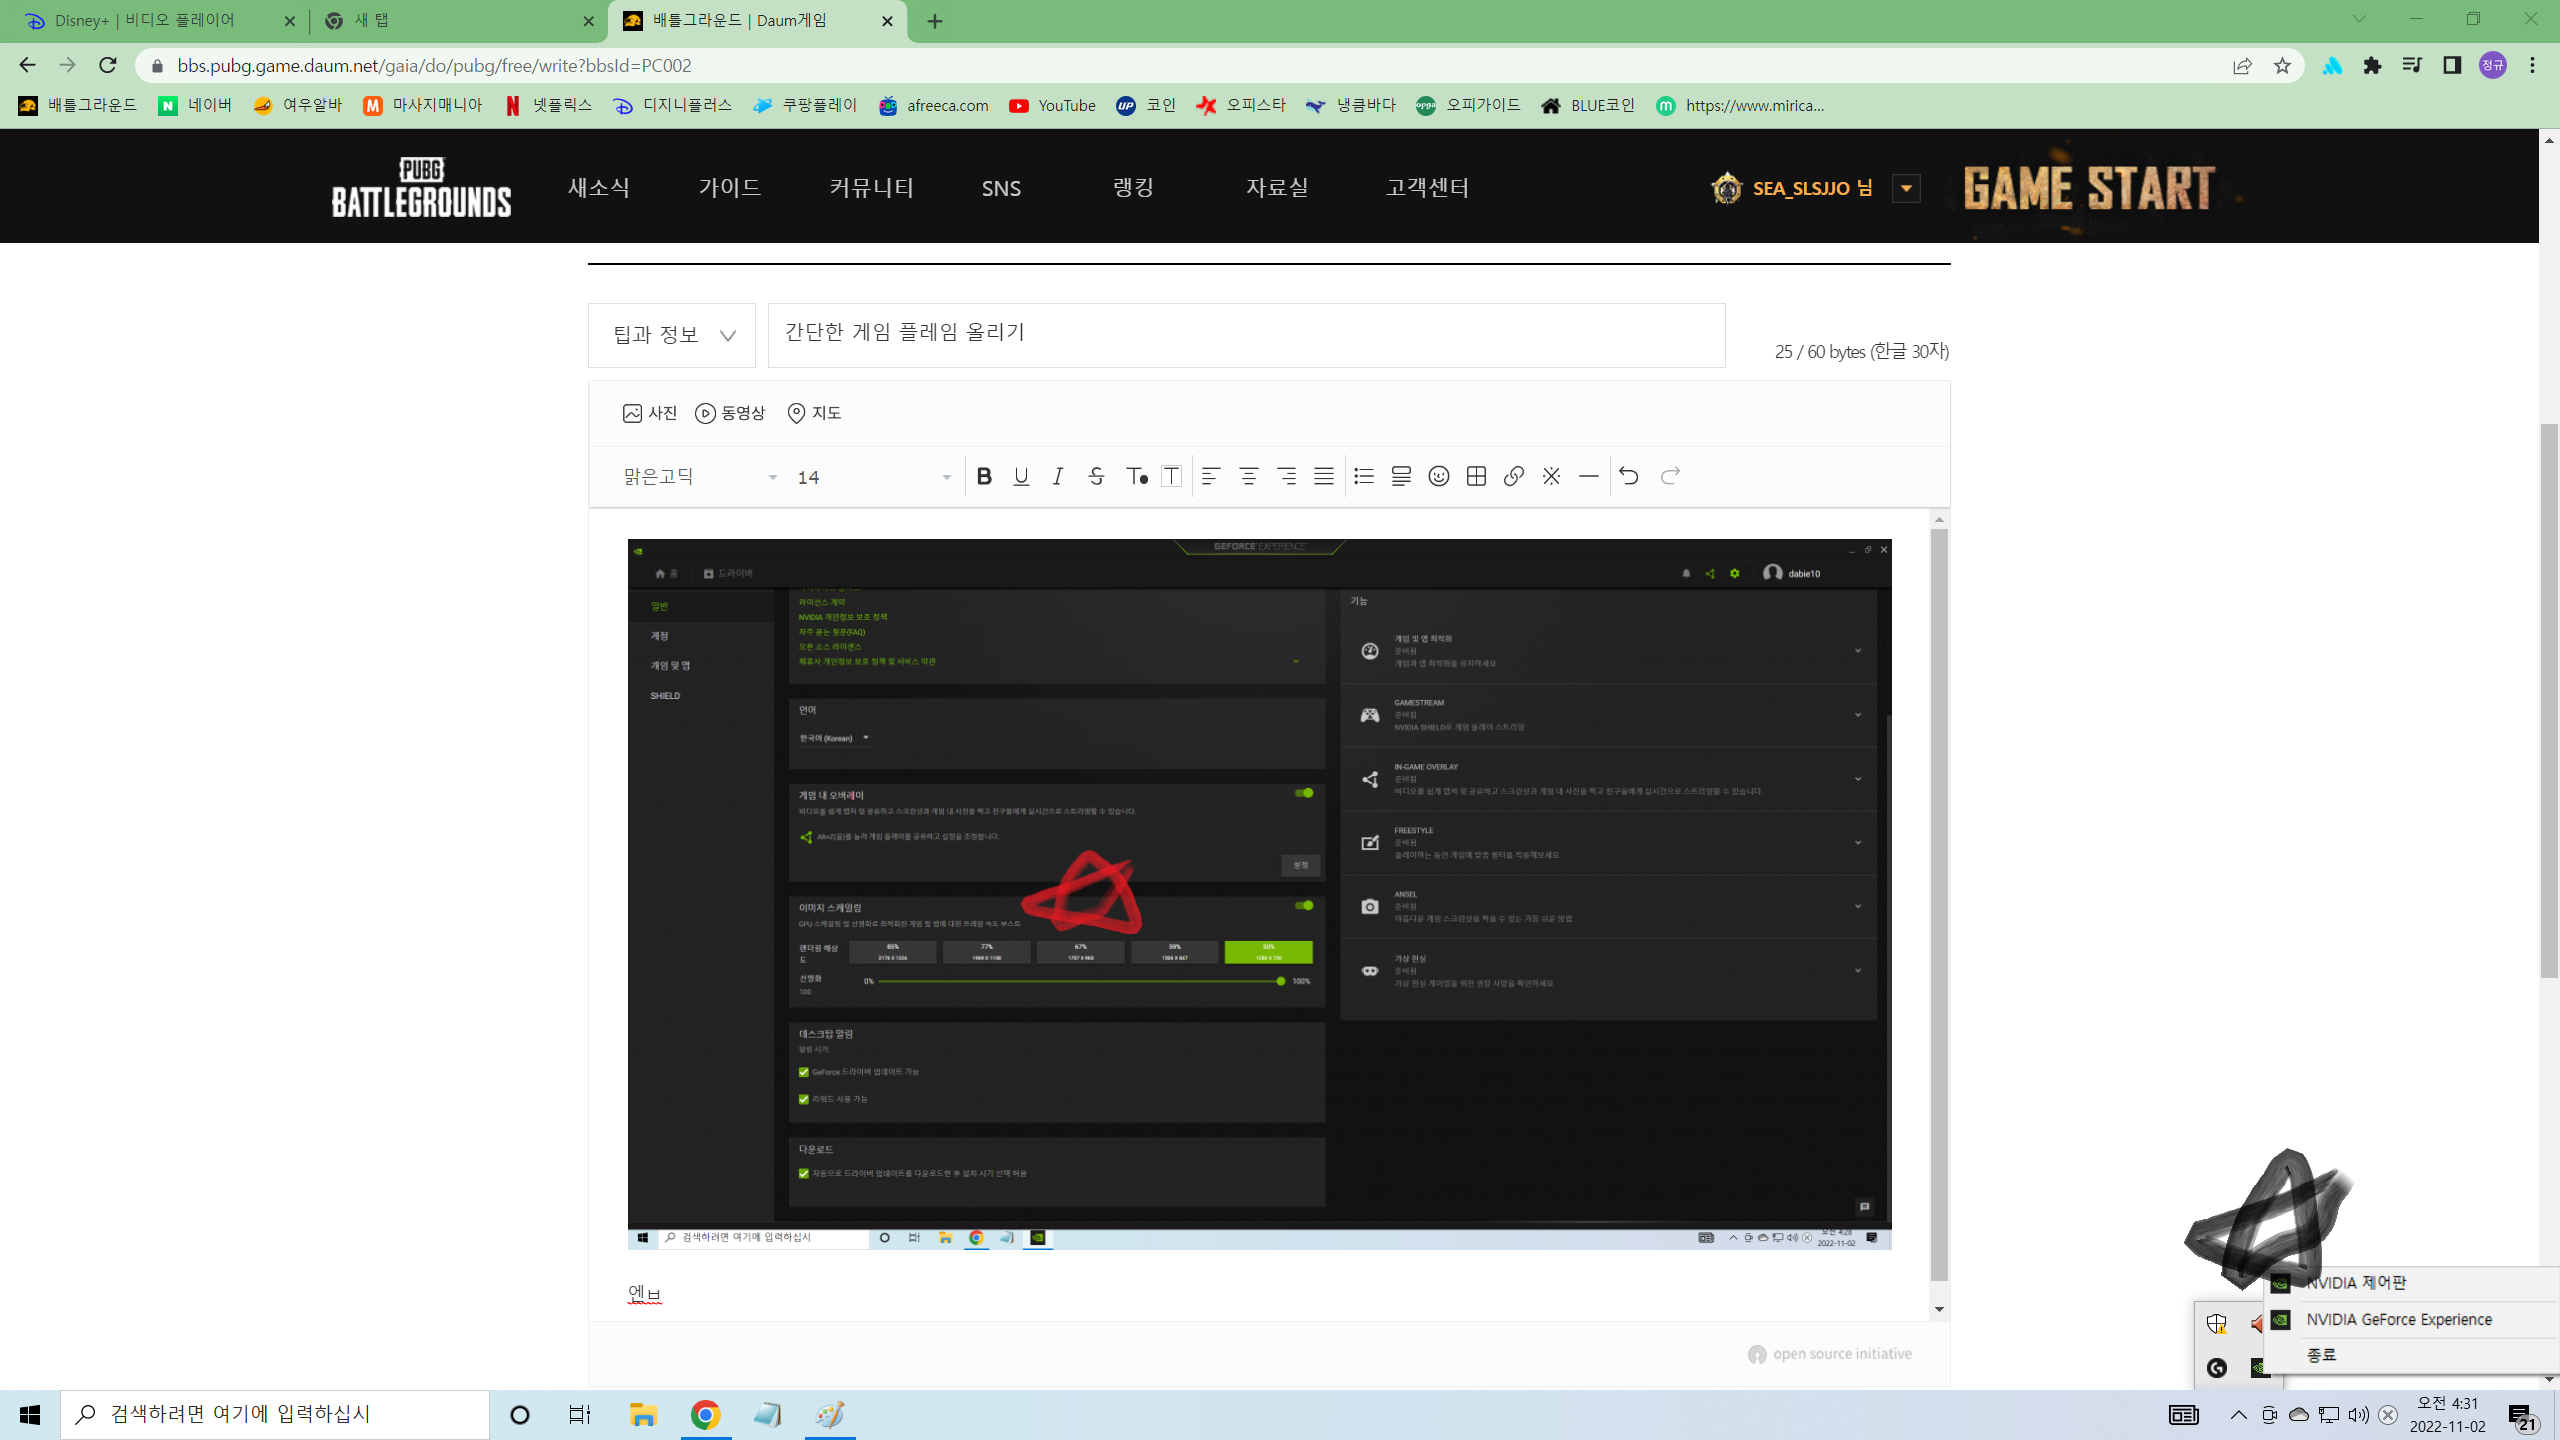Open Windows Start menu

point(30,1414)
